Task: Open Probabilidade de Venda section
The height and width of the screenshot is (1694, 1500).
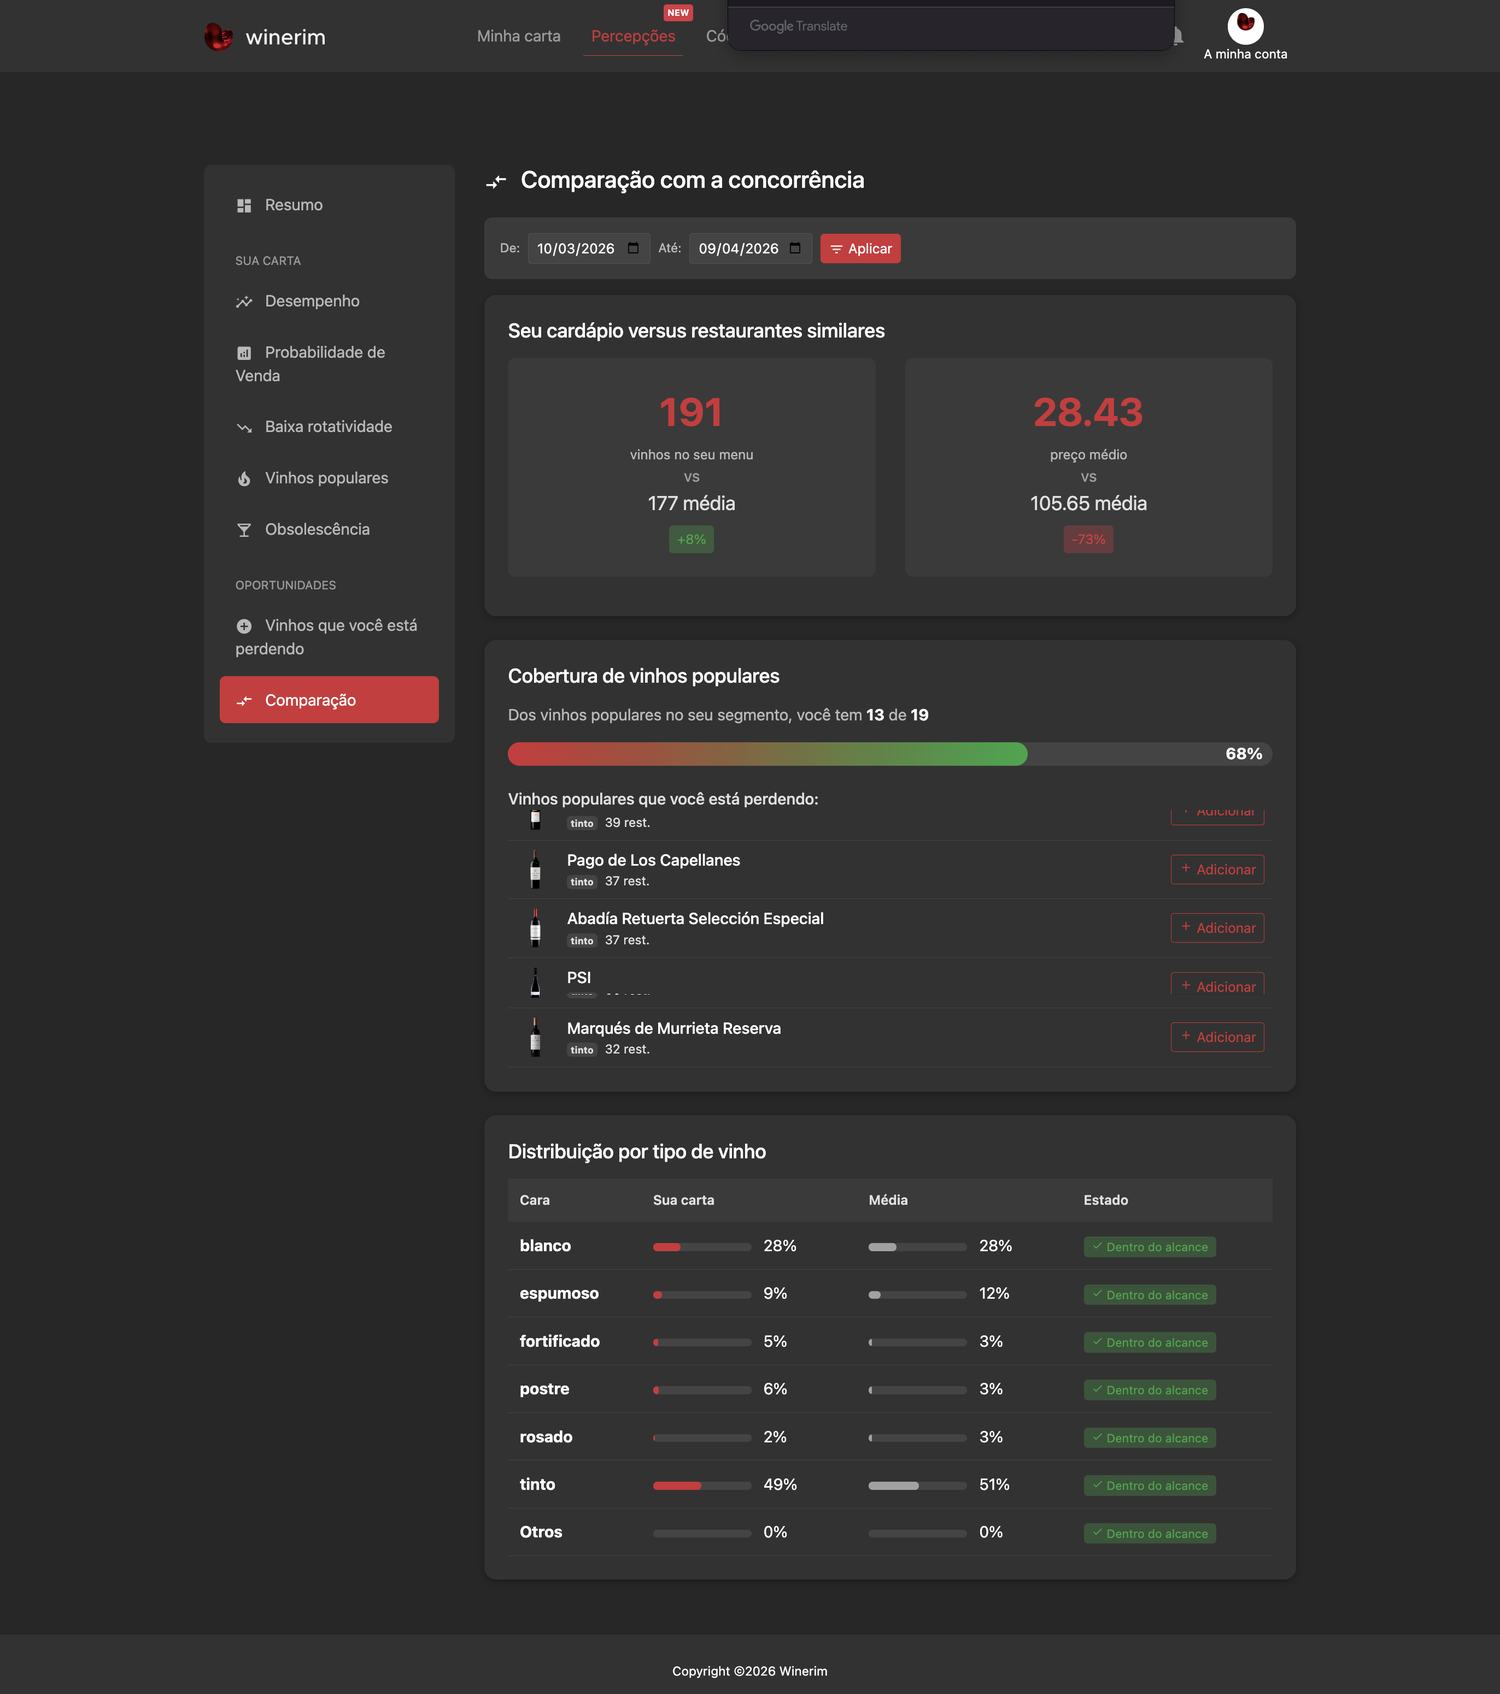Action: click(329, 364)
